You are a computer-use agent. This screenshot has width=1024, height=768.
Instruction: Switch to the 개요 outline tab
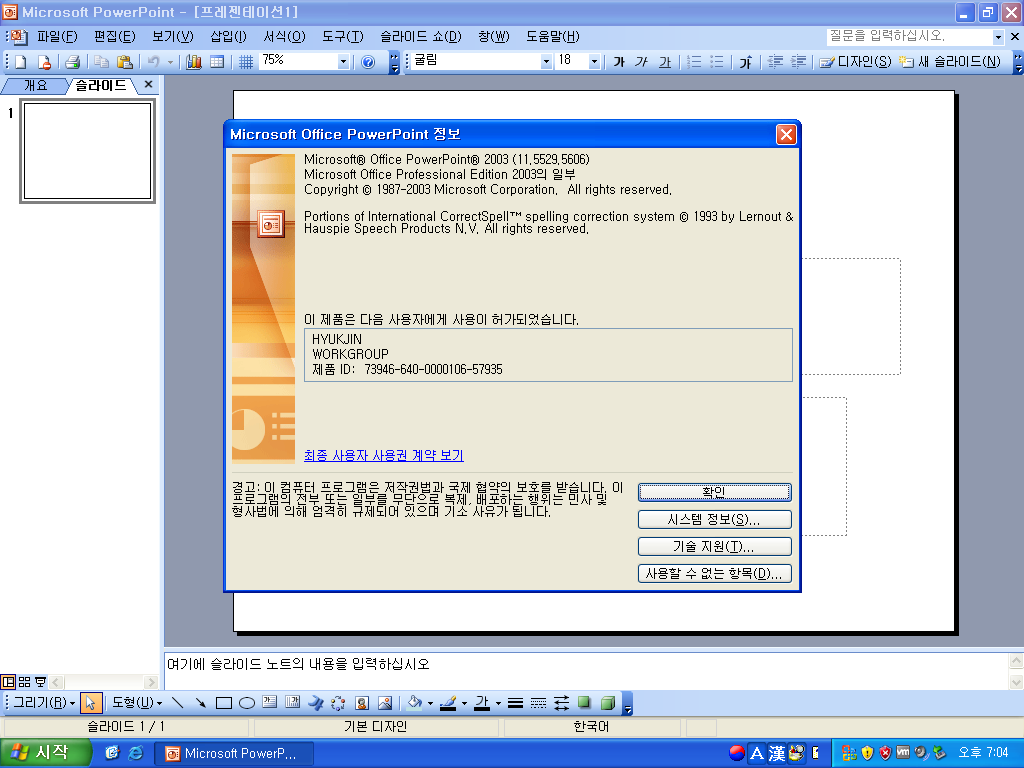(35, 86)
